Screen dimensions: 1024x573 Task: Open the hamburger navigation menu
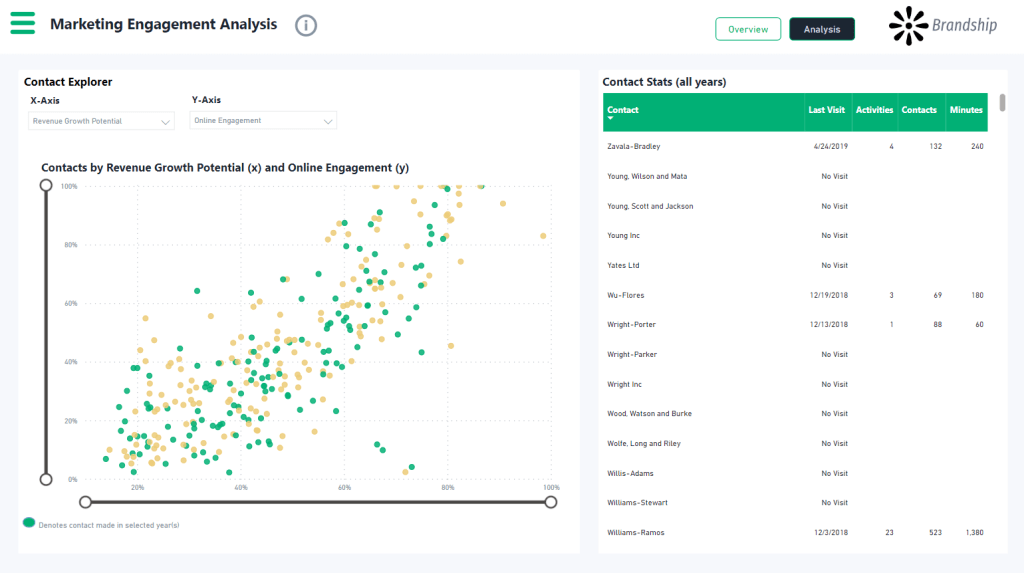[x=23, y=24]
